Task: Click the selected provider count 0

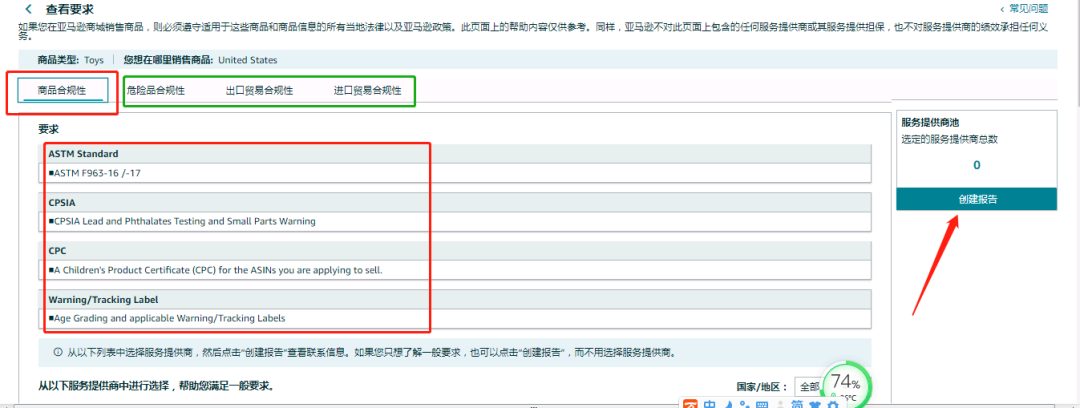Action: [x=977, y=165]
